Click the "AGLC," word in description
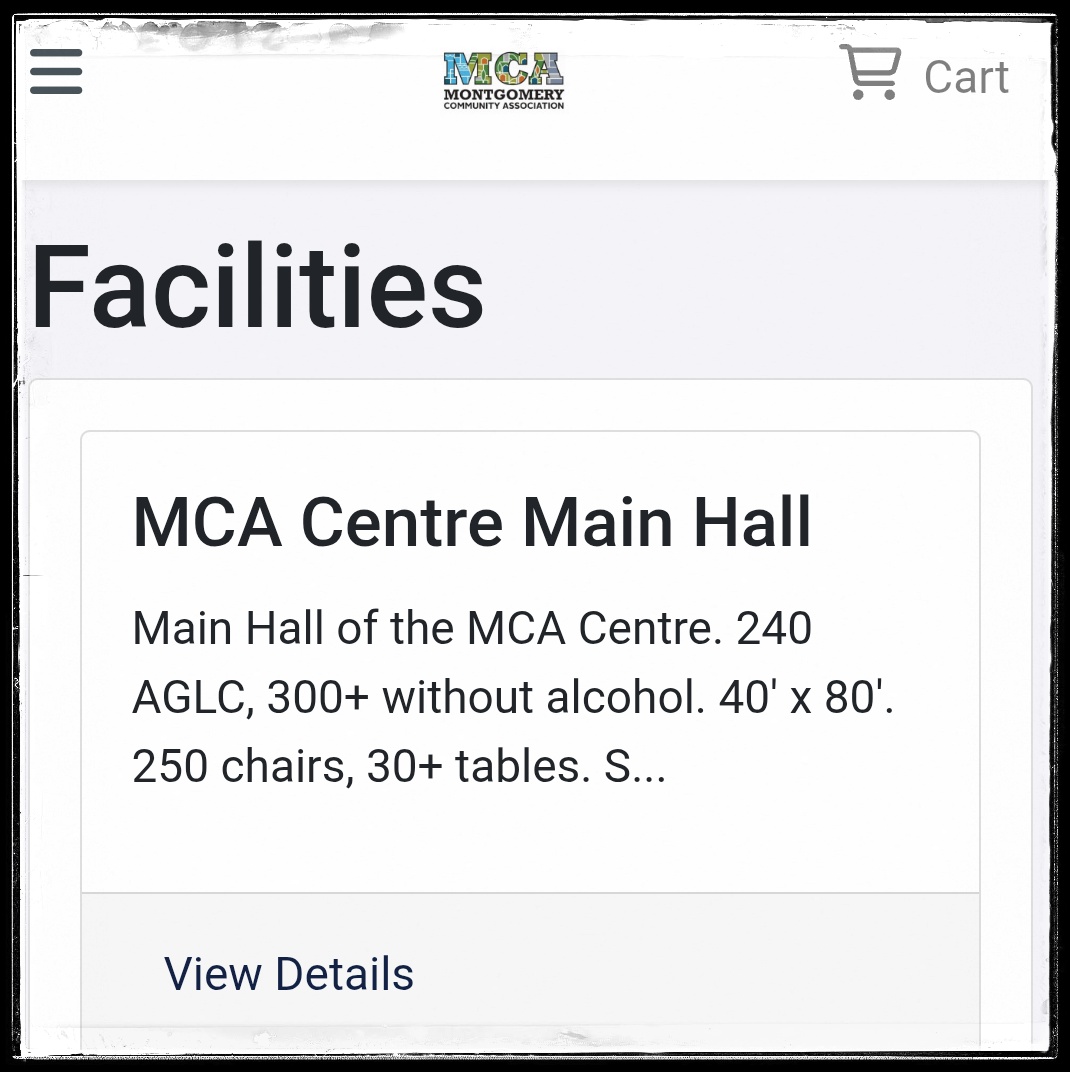The height and width of the screenshot is (1072, 1070). pos(193,698)
